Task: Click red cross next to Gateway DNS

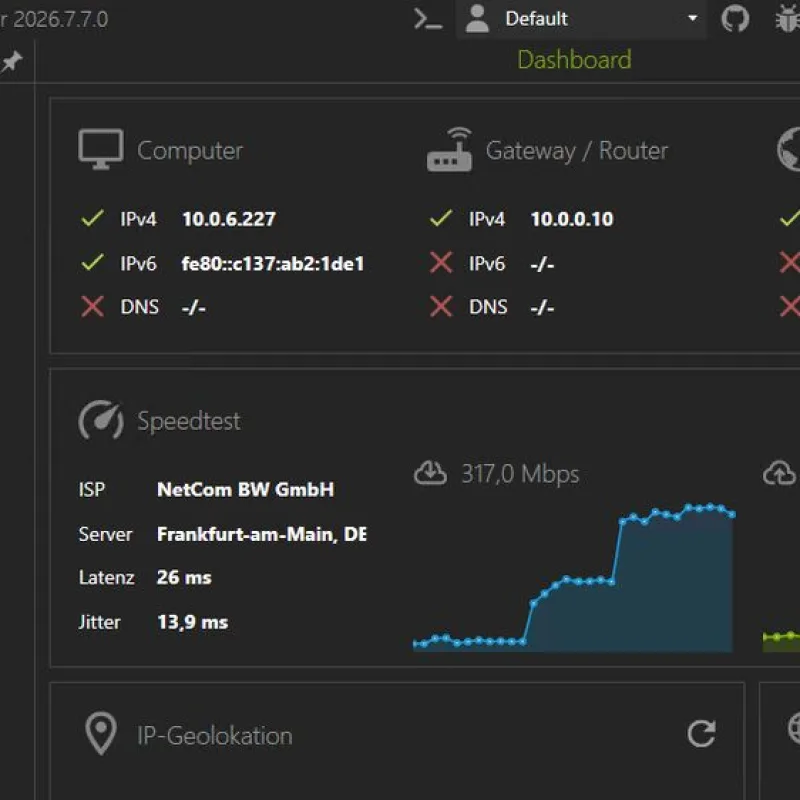Action: pos(441,307)
